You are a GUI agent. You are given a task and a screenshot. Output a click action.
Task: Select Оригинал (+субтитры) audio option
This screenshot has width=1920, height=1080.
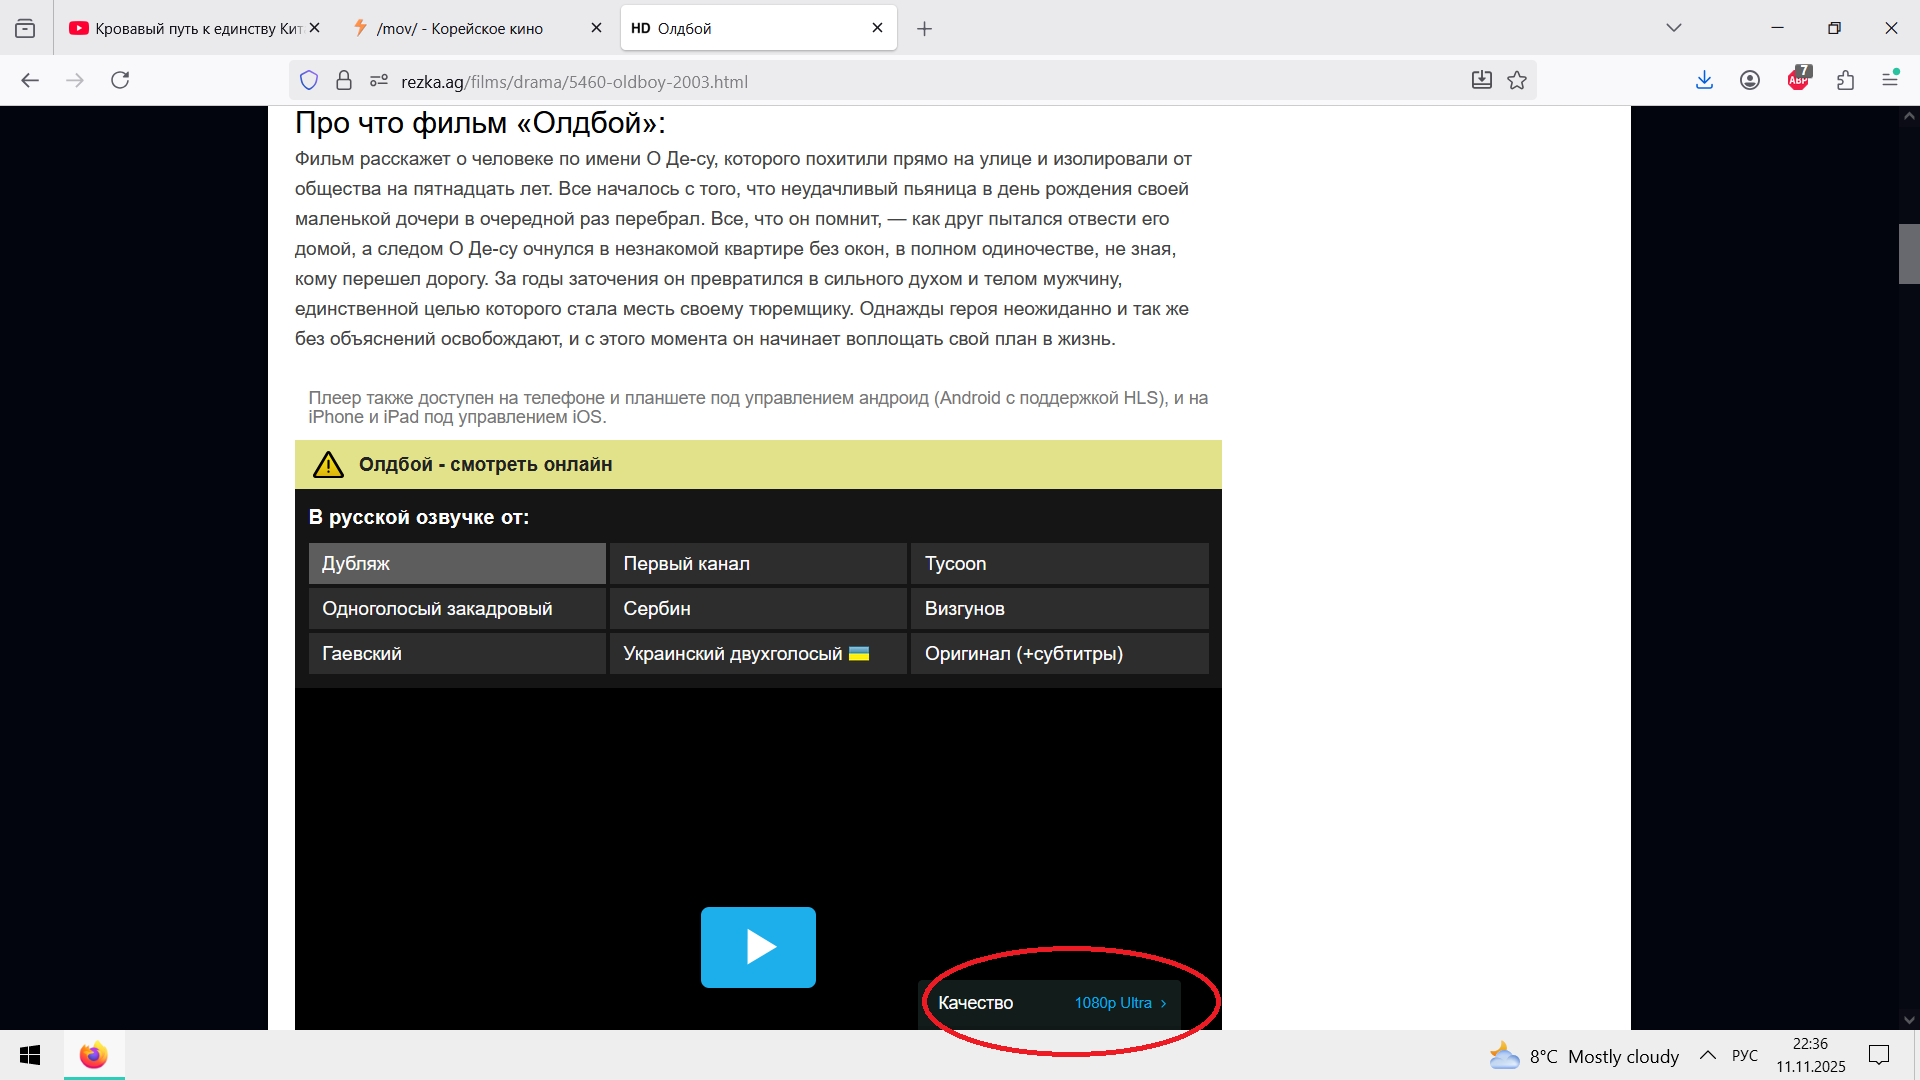1058,653
